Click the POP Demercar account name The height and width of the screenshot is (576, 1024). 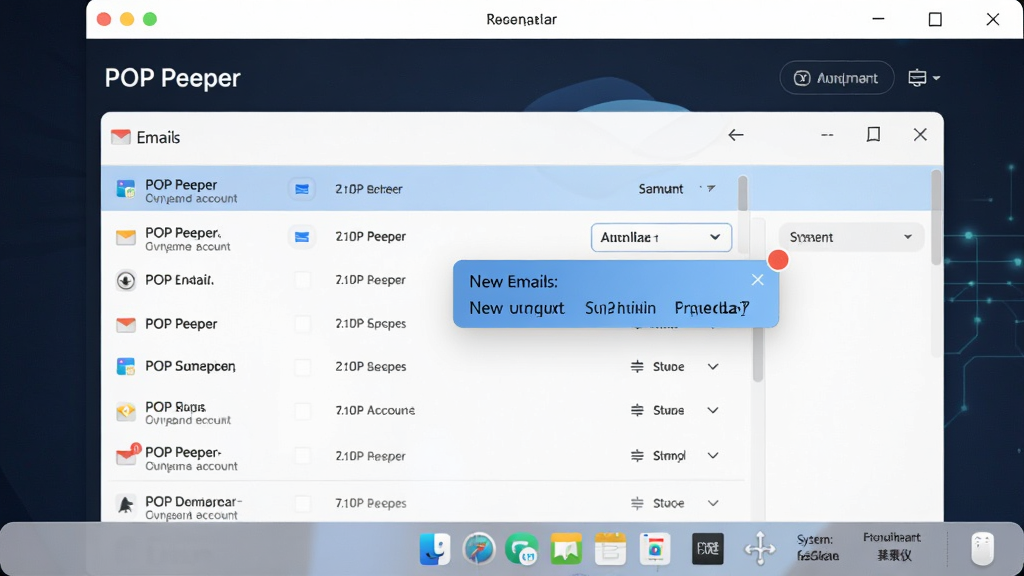[193, 502]
